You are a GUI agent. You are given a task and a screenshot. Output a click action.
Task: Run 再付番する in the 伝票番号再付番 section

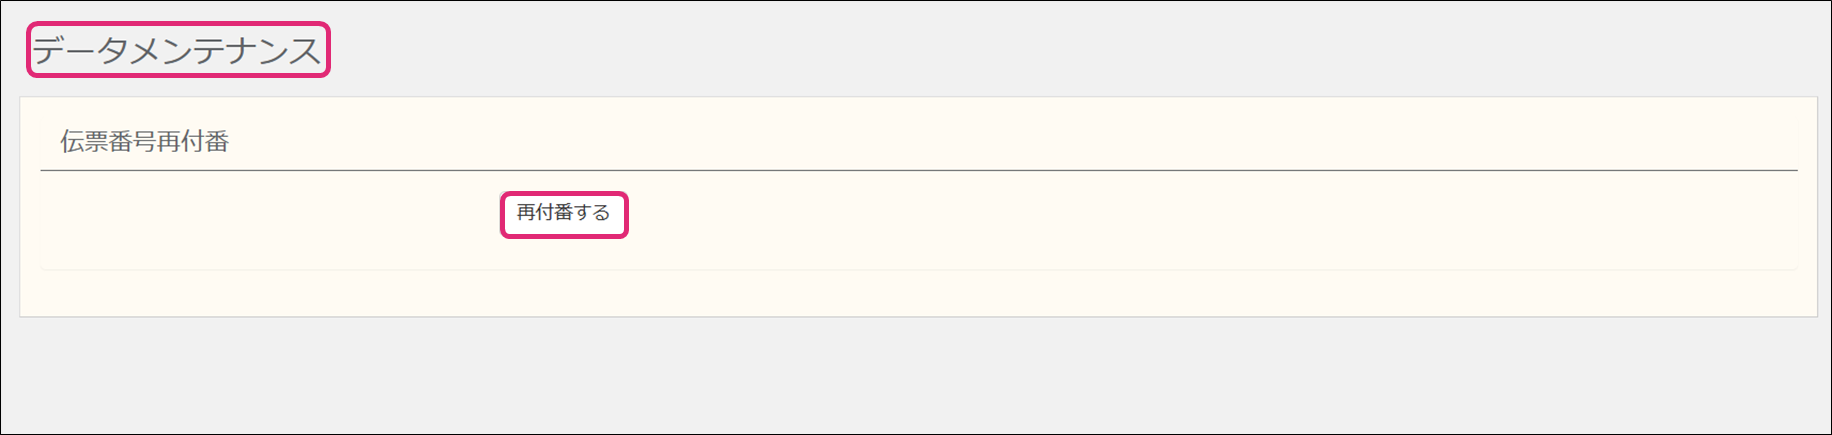(x=563, y=214)
